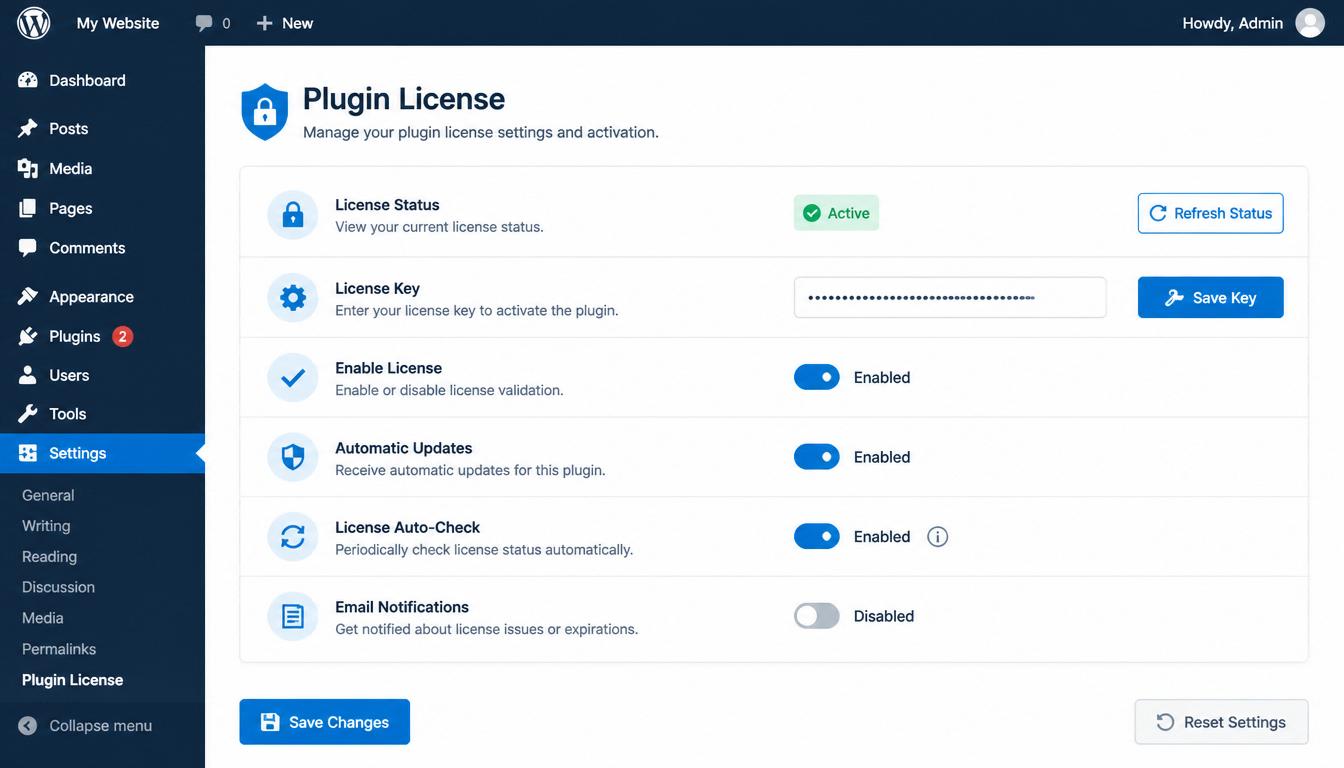Image resolution: width=1344 pixels, height=768 pixels.
Task: Click the plugins update count badge
Action: (x=122, y=336)
